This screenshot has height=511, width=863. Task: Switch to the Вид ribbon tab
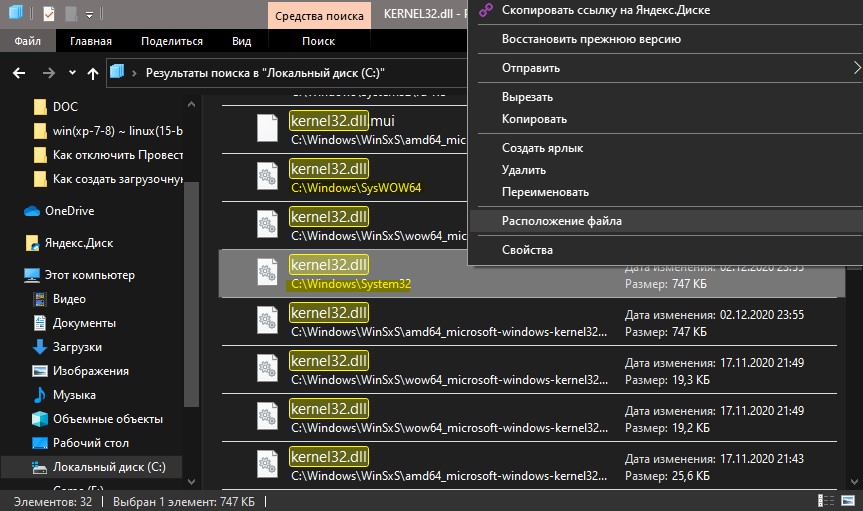[241, 41]
